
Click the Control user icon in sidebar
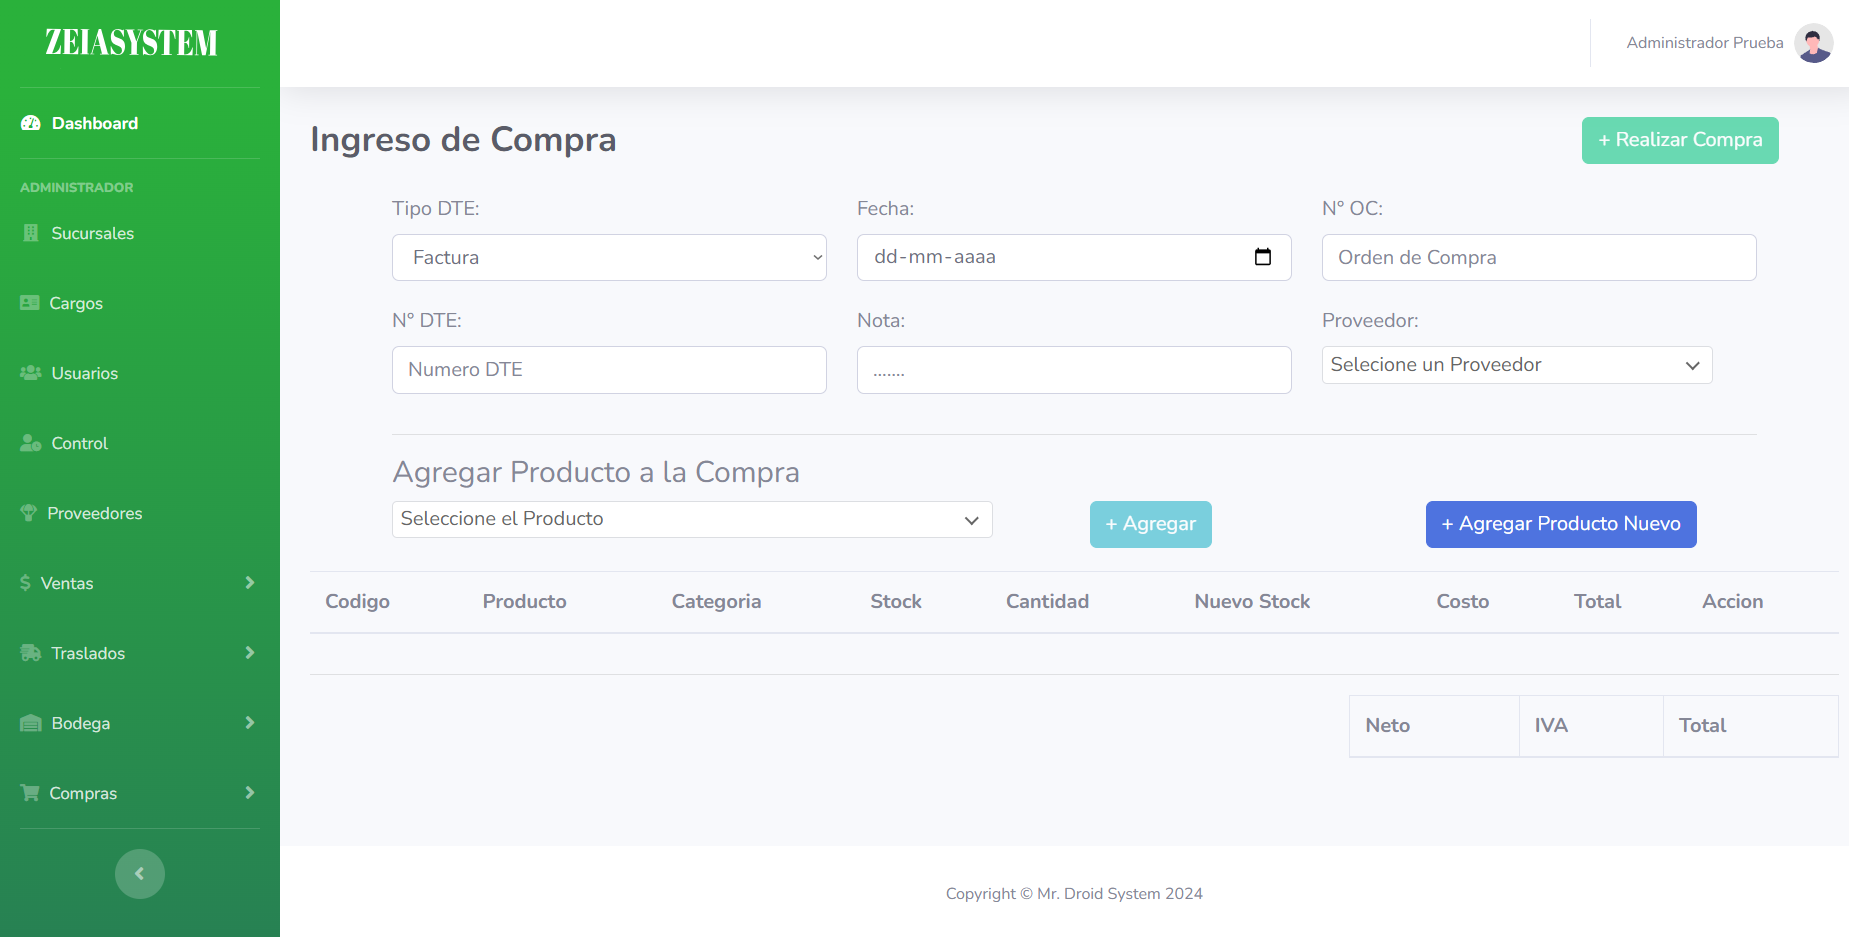pos(29,442)
